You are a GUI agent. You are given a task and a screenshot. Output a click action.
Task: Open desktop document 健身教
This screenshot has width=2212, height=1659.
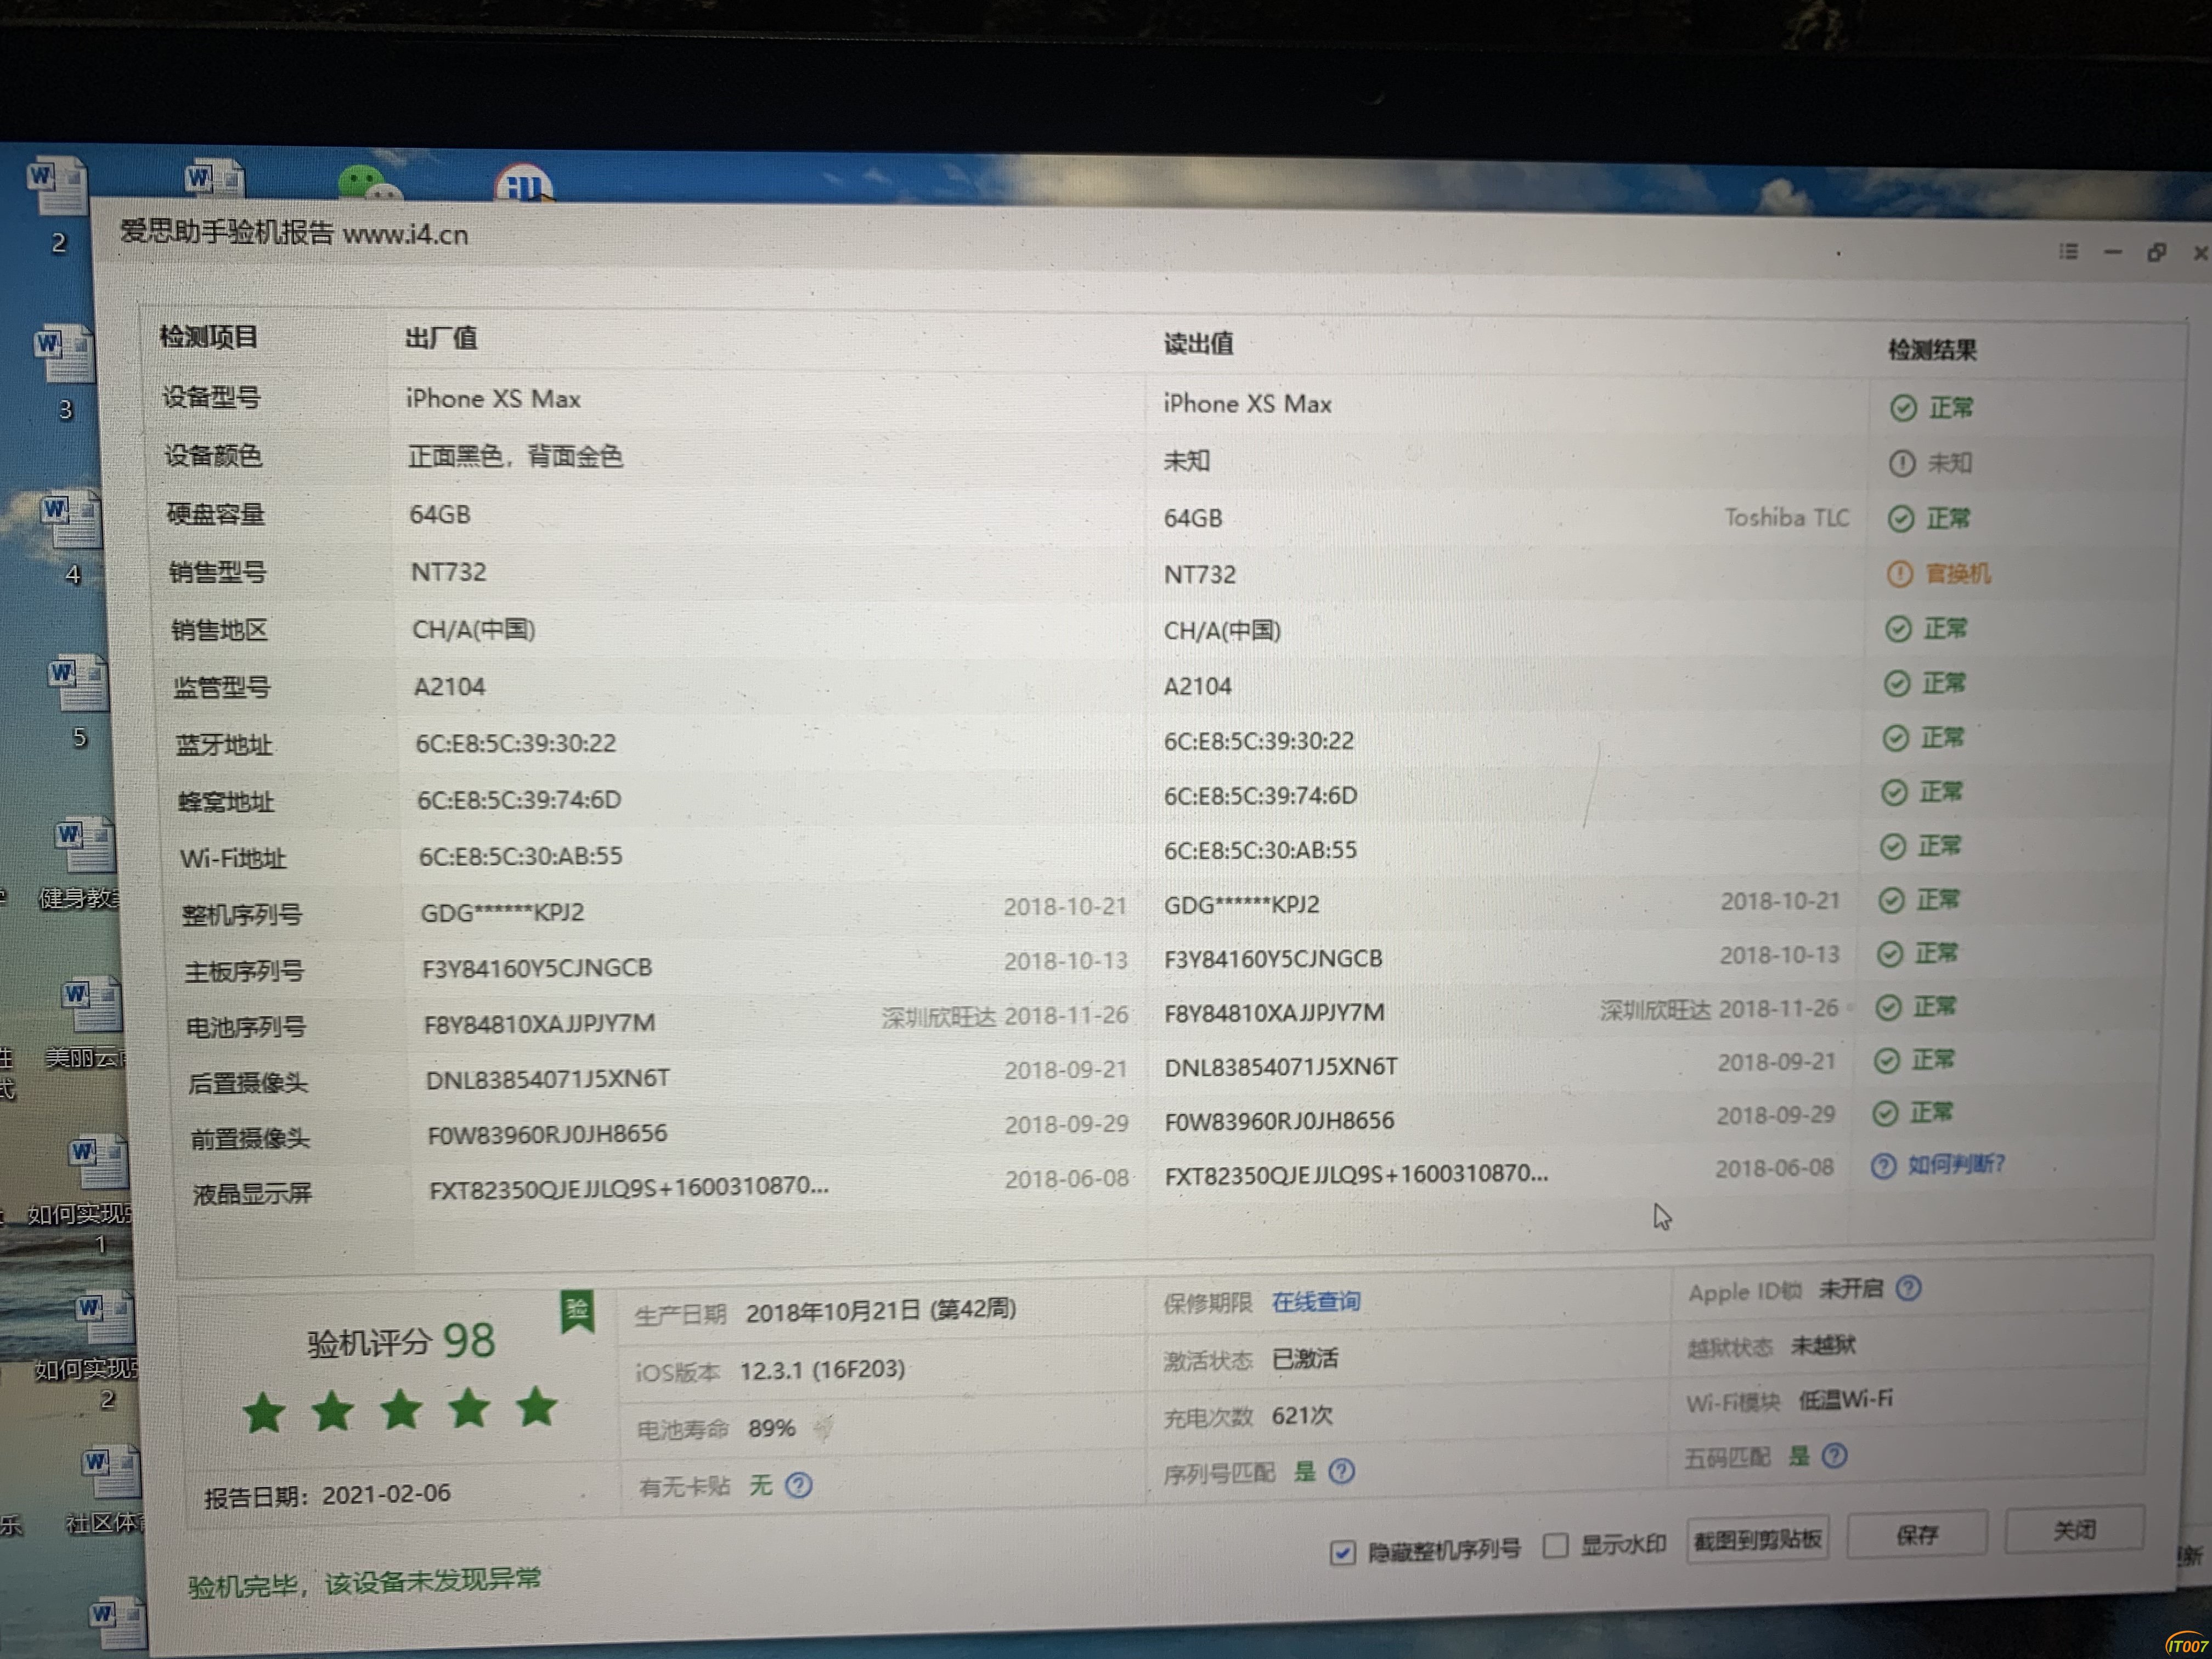click(x=84, y=845)
